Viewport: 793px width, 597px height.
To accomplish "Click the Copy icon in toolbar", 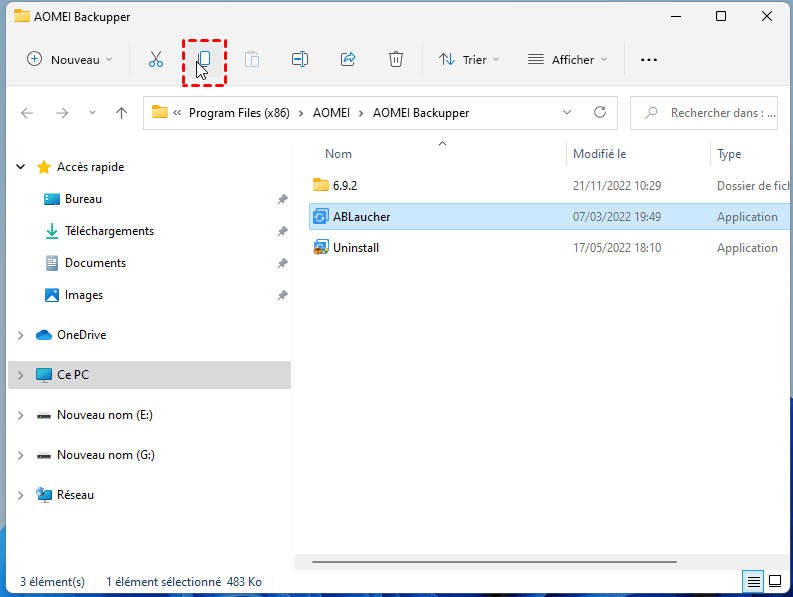I will (204, 60).
